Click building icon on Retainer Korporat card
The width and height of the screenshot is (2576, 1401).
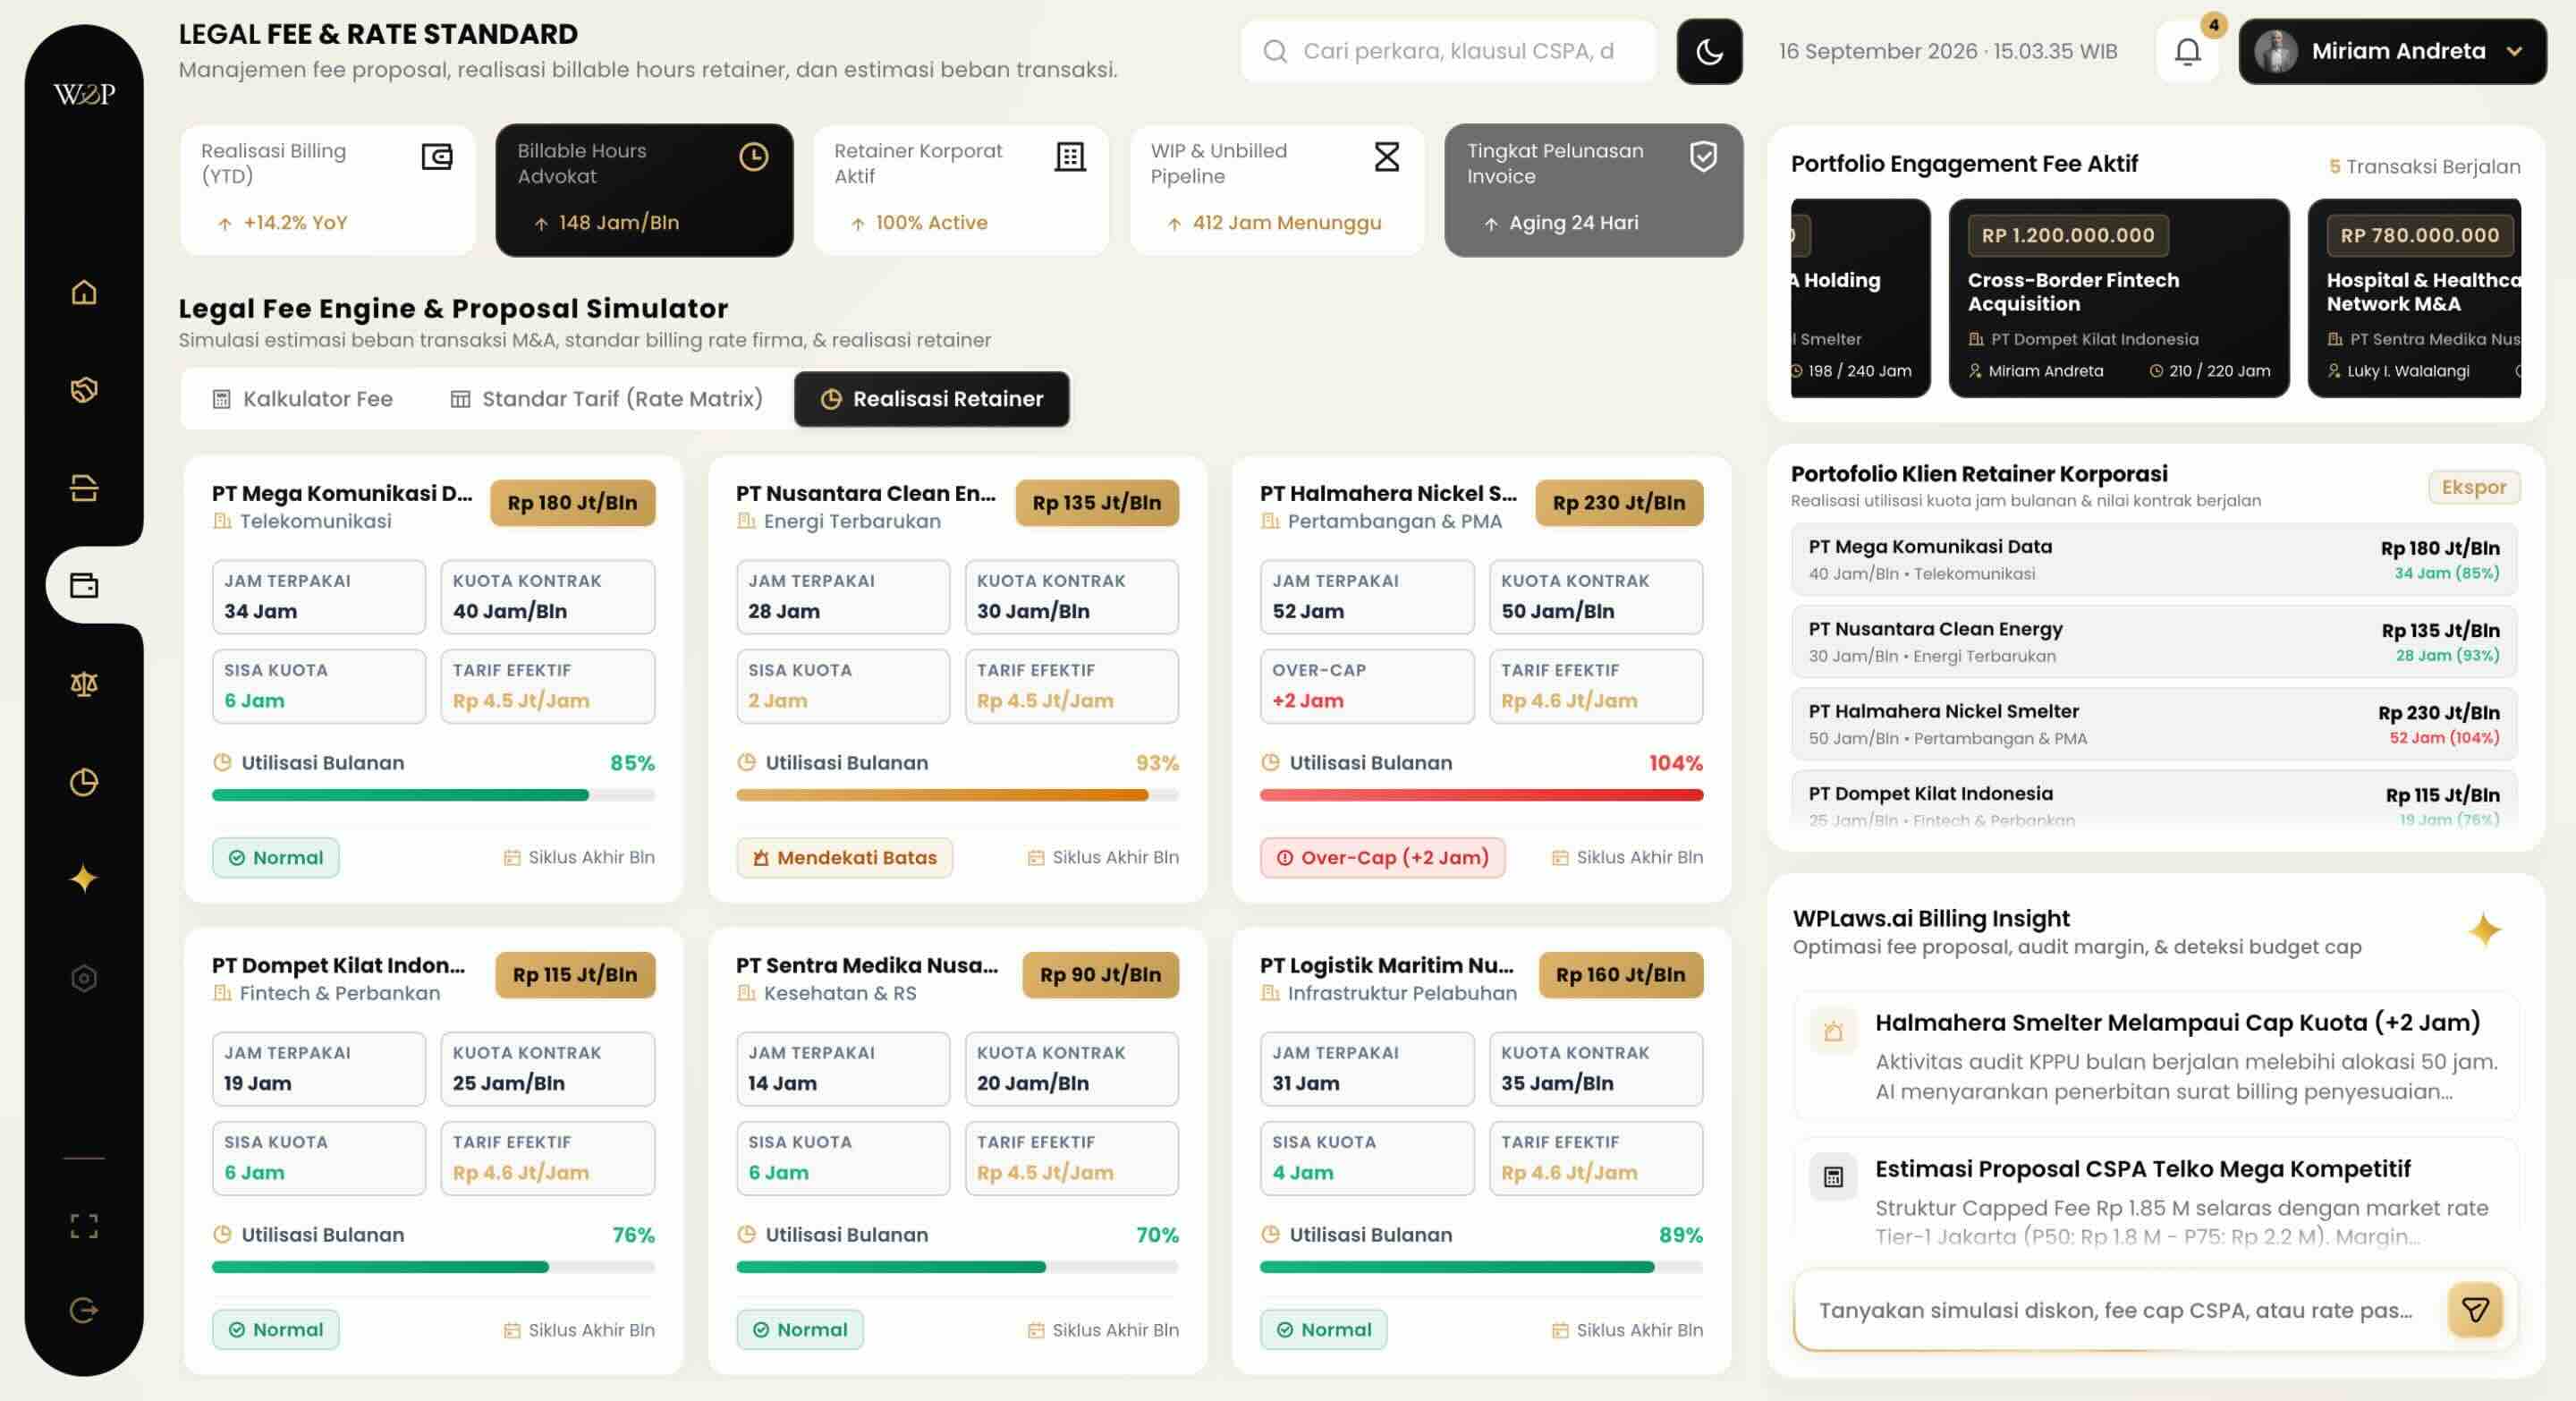(x=1070, y=156)
